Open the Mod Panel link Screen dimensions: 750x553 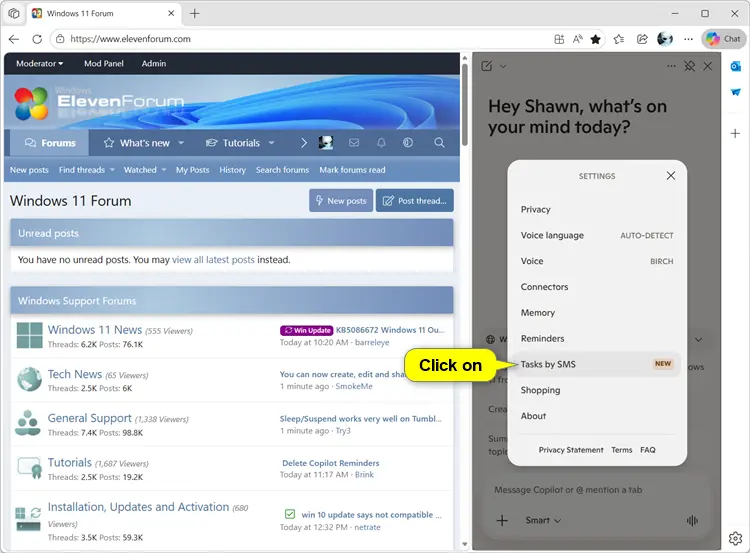[104, 64]
